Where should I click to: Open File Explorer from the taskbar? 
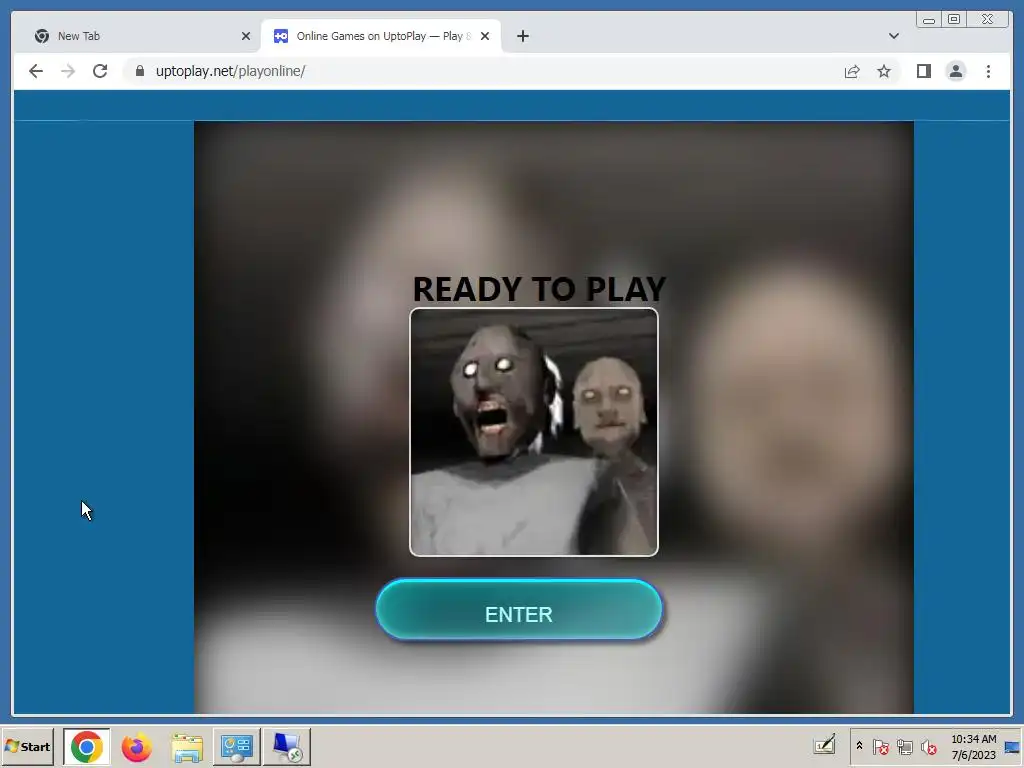point(187,747)
